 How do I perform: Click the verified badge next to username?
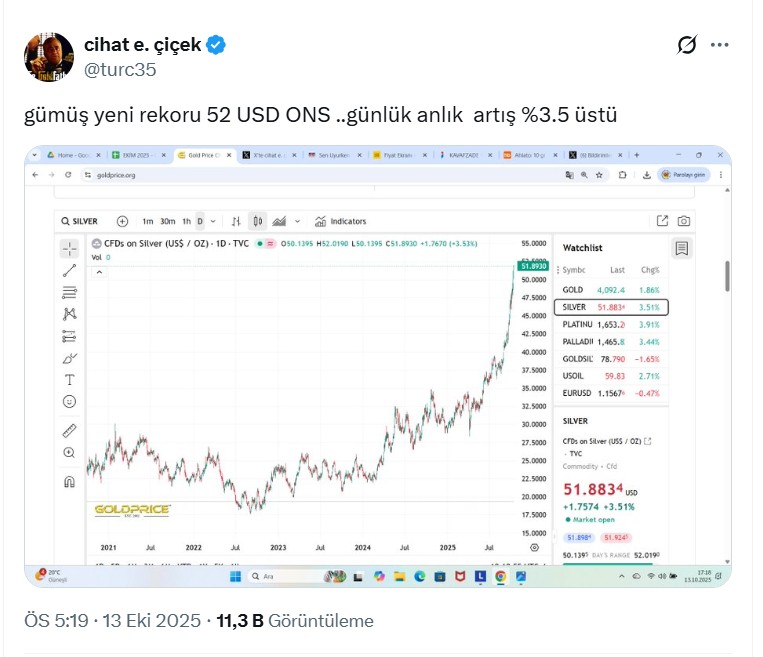(x=216, y=44)
